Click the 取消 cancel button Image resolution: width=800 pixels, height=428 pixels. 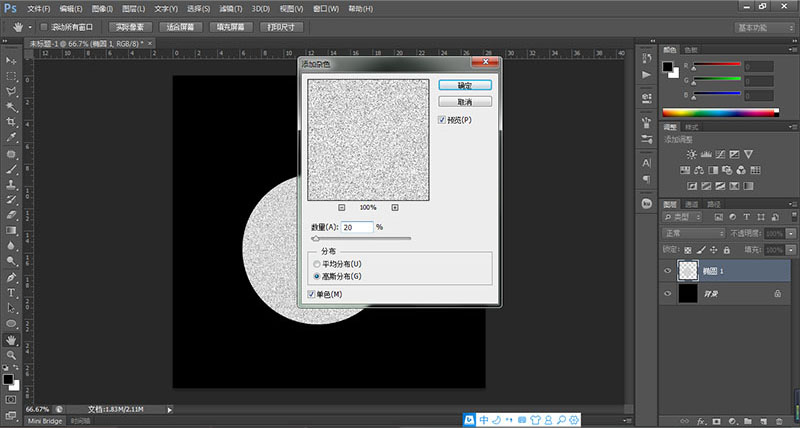click(x=463, y=102)
